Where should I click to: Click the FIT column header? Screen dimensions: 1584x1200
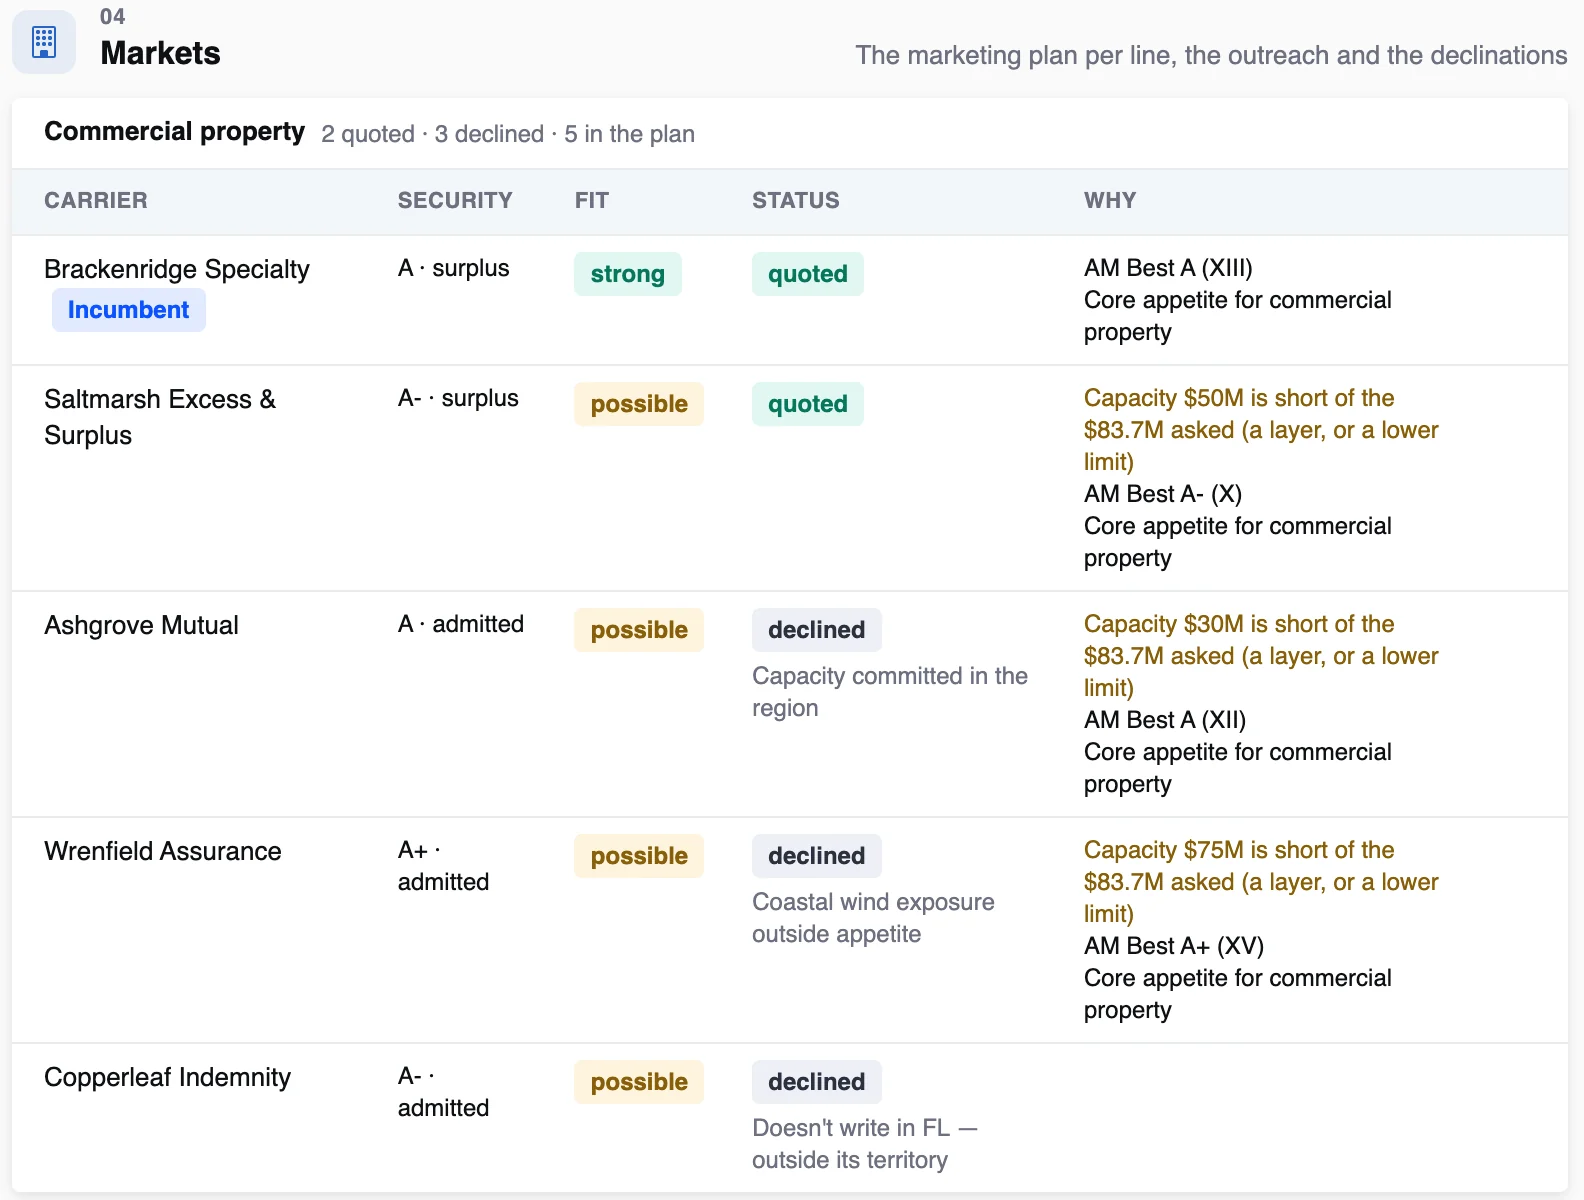[x=592, y=200]
